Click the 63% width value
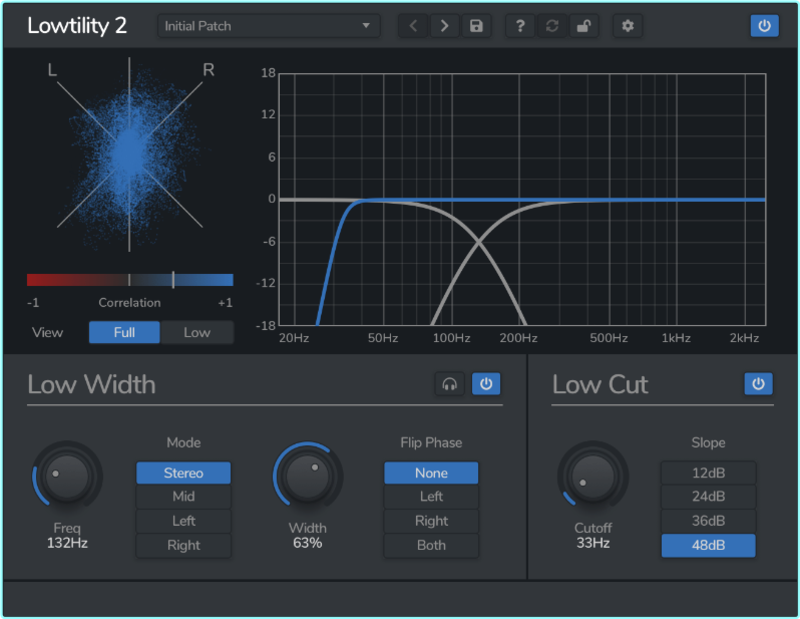The image size is (800, 619). tap(308, 543)
